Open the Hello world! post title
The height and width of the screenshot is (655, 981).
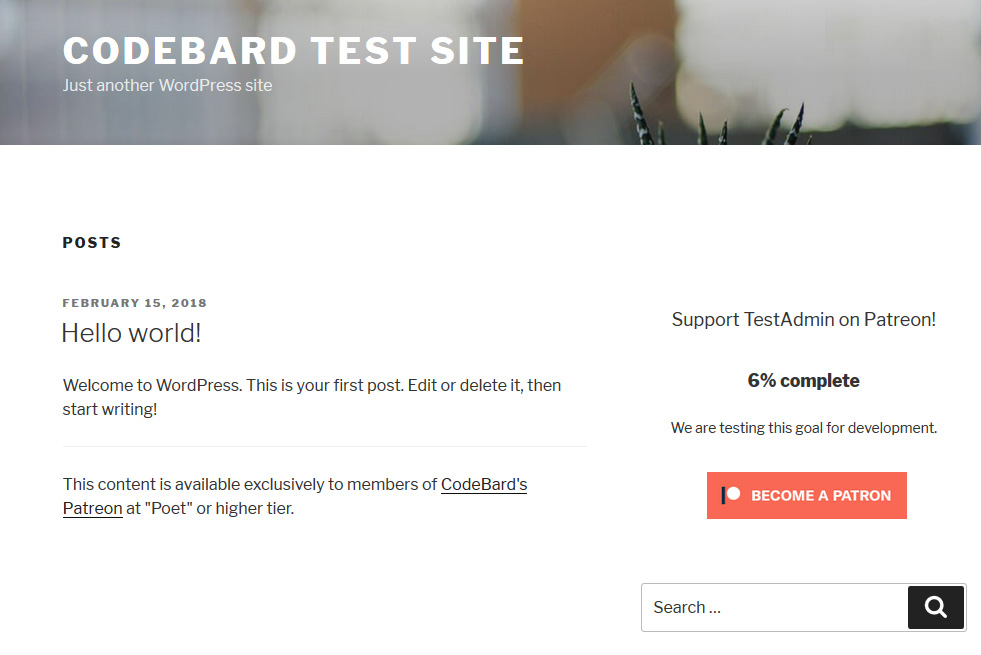tap(131, 333)
